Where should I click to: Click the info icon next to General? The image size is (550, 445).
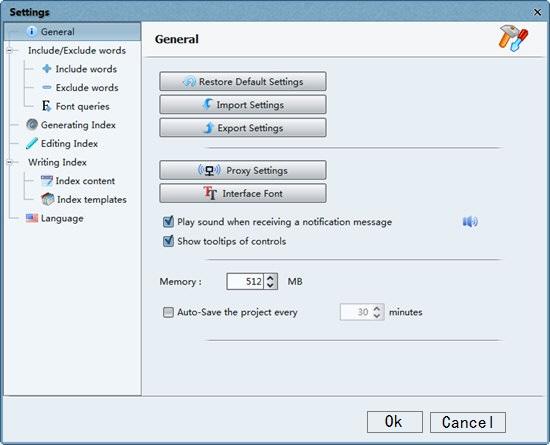click(32, 32)
